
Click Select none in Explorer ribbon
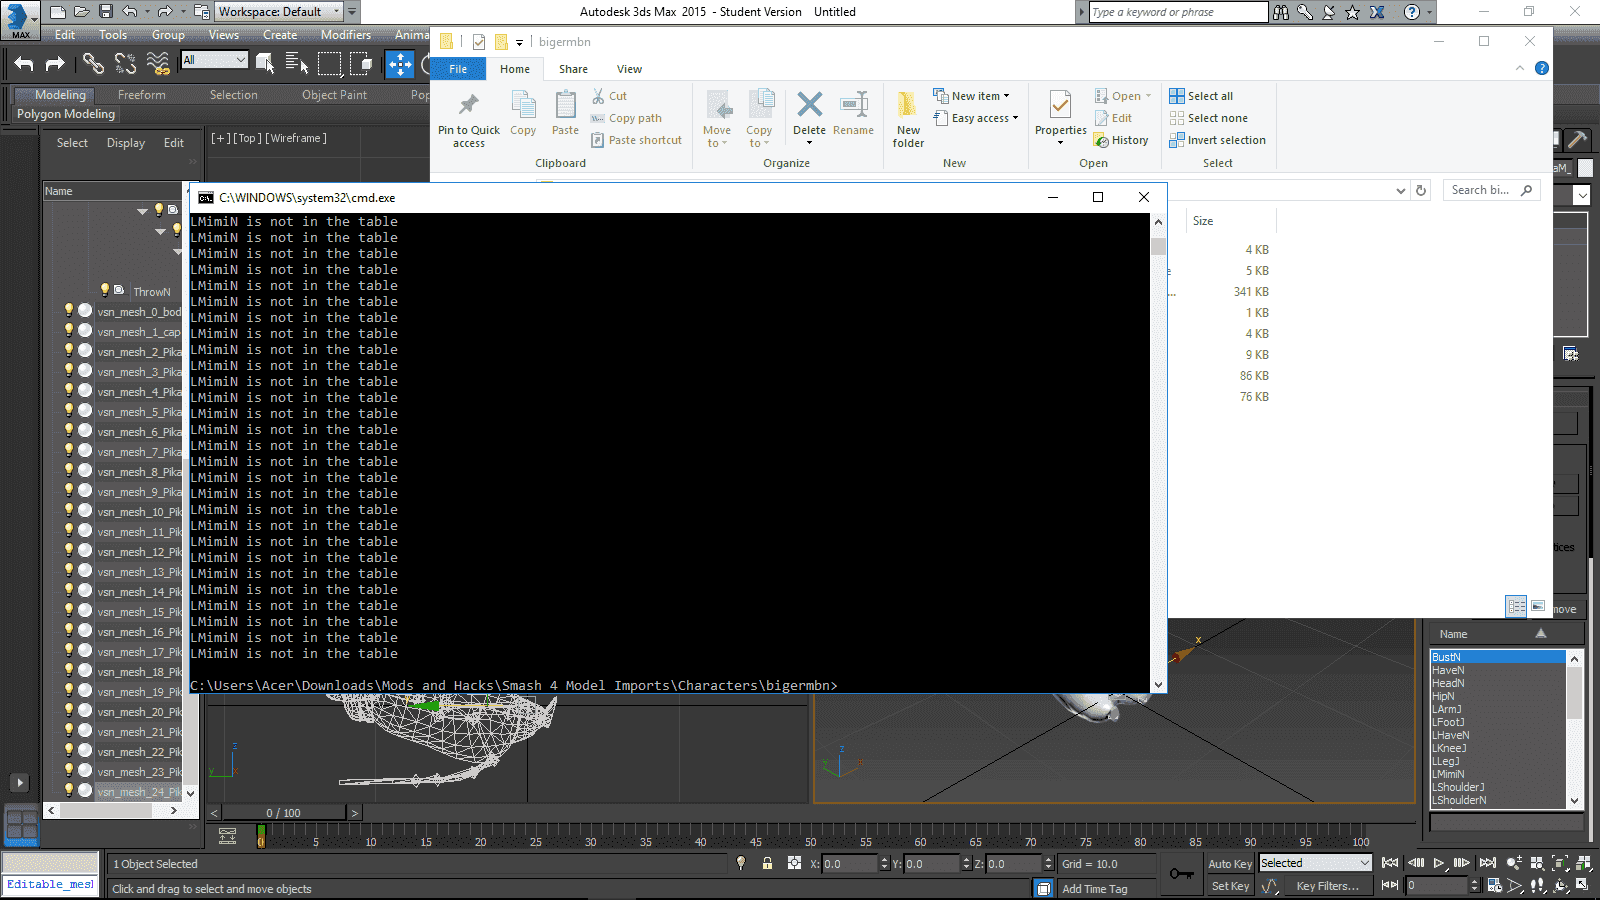coord(1208,118)
